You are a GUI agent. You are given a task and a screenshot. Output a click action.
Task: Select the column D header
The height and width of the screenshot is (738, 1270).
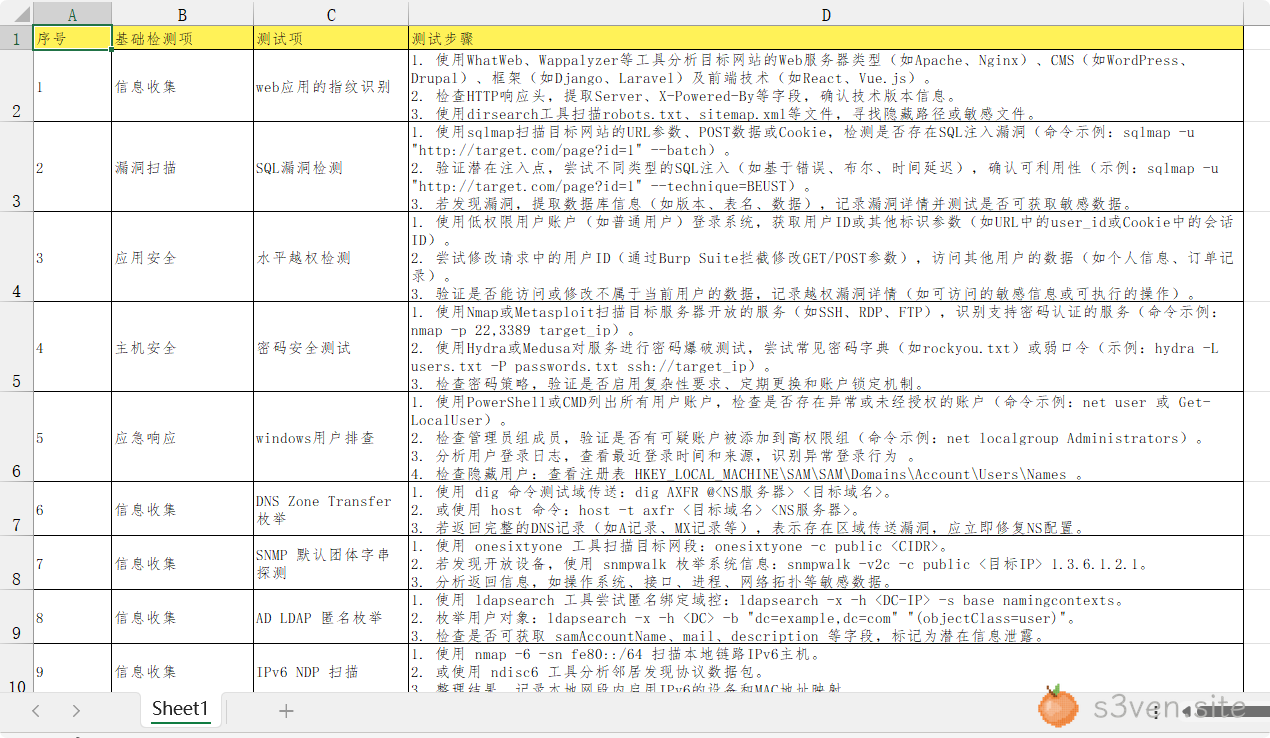coord(826,14)
